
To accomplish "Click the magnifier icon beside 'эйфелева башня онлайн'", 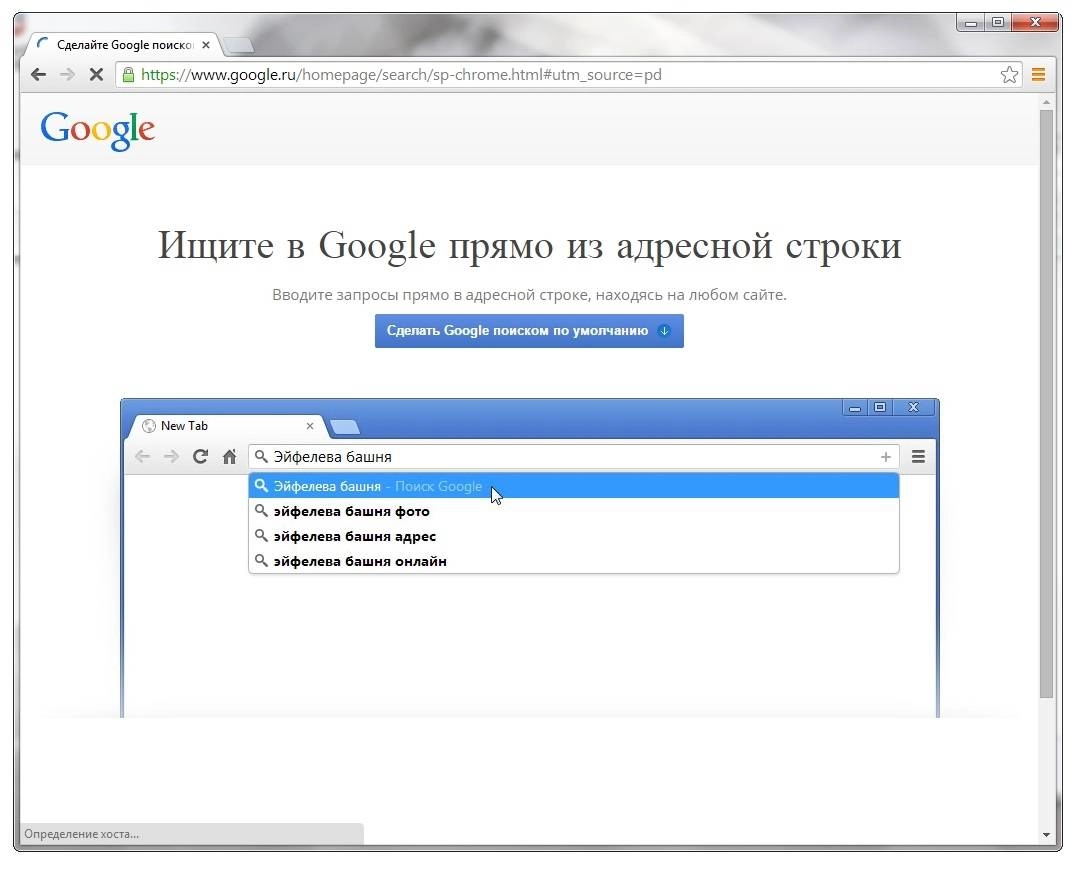I will point(261,560).
